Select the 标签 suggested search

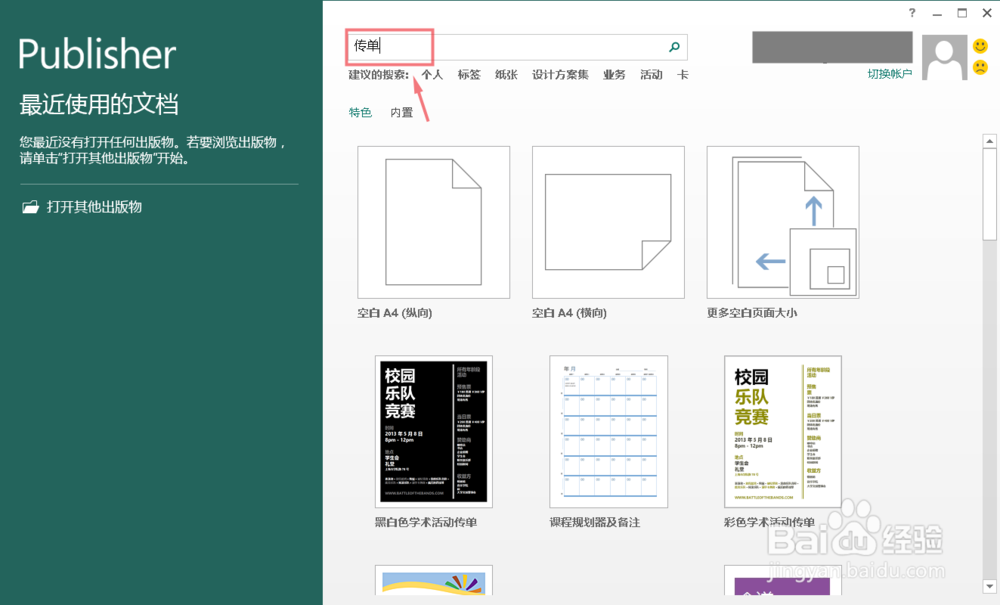(468, 74)
